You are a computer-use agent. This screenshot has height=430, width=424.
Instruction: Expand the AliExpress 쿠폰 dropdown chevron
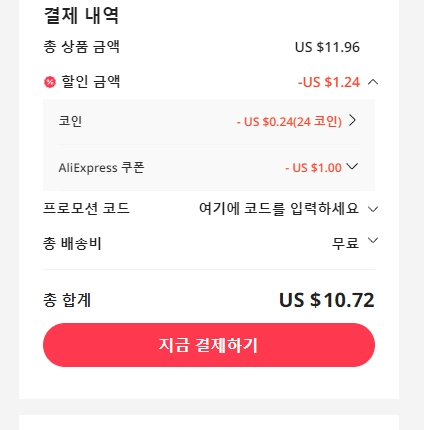click(352, 166)
